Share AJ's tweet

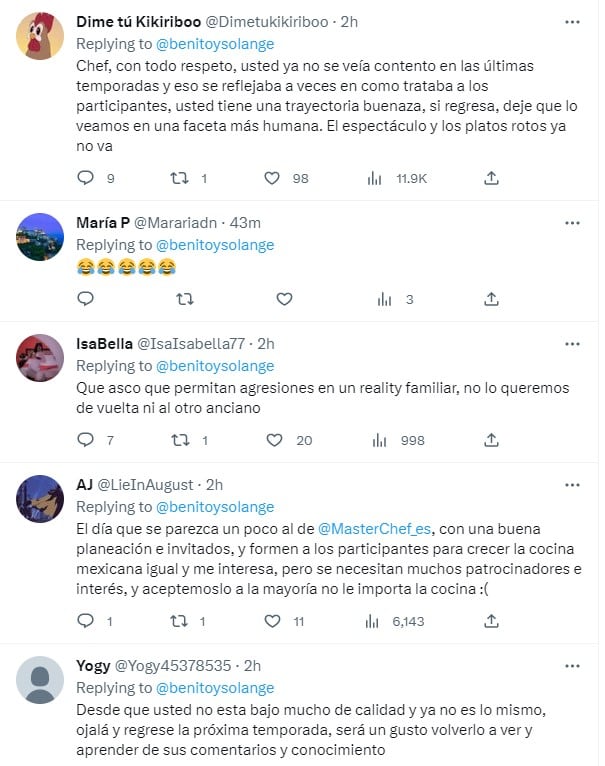tap(491, 621)
